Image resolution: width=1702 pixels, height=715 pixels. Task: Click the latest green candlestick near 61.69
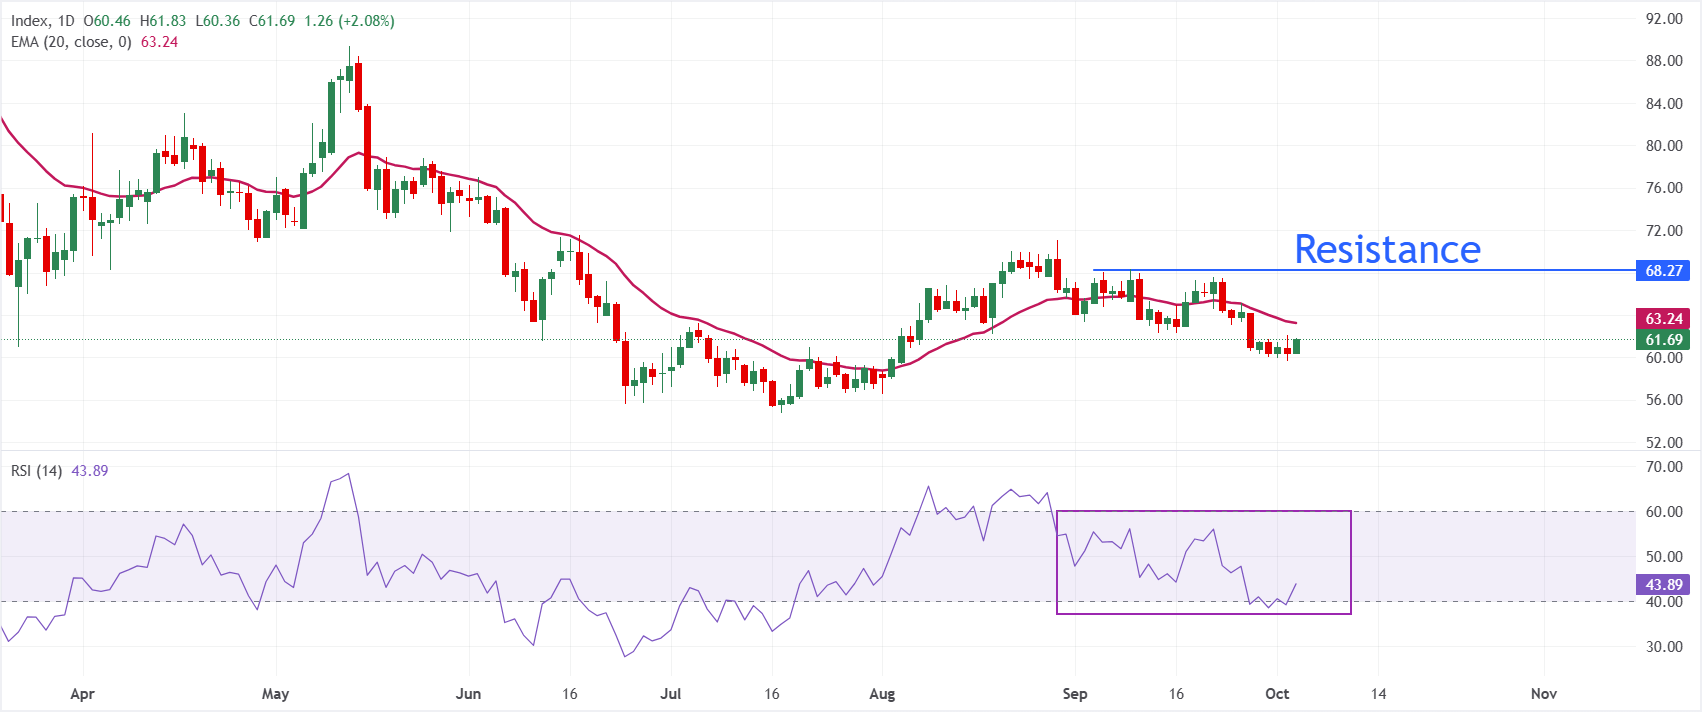(1297, 346)
